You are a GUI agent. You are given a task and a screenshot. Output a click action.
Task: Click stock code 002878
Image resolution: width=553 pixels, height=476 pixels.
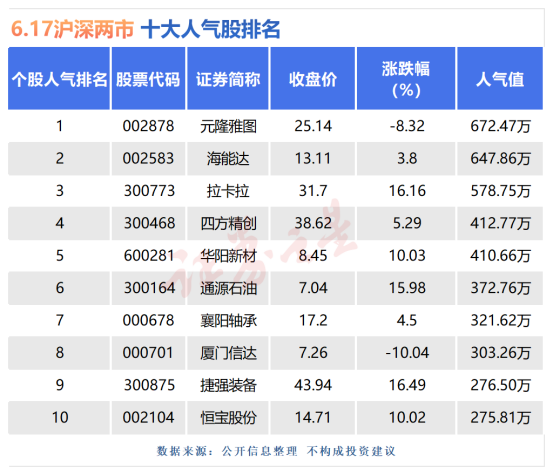(148, 126)
